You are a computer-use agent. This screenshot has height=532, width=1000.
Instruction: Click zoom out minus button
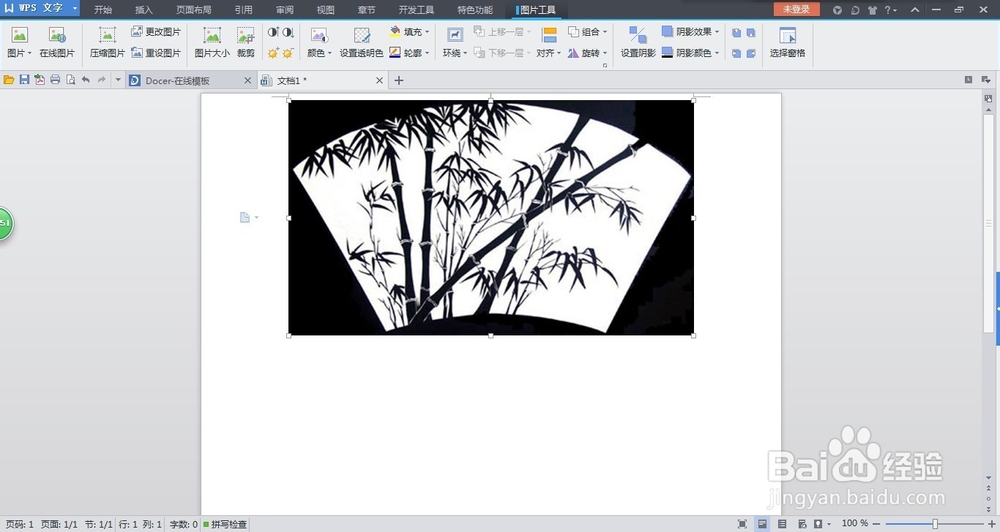click(876, 524)
